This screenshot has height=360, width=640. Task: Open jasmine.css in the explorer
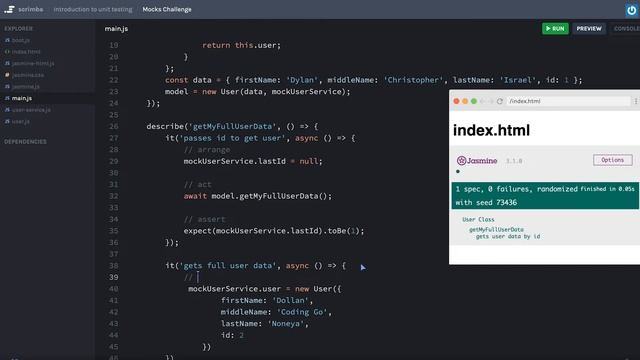pyautogui.click(x=28, y=75)
